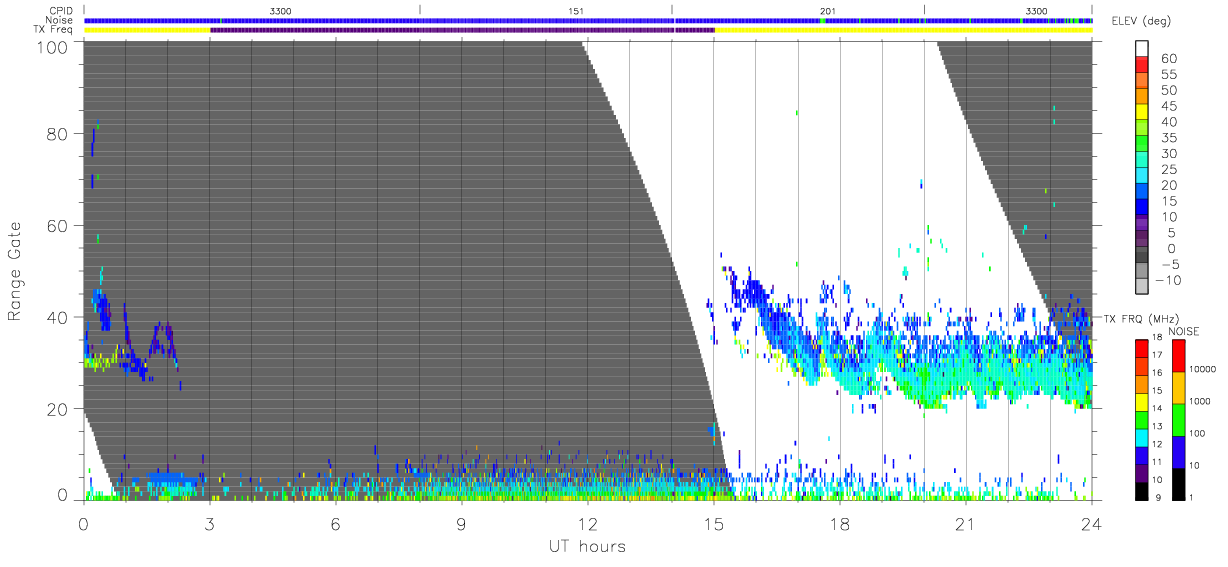Pick the light gray bottom ELEV colorbar segment
Viewport: 1228px width, 567px height.
click(1143, 288)
